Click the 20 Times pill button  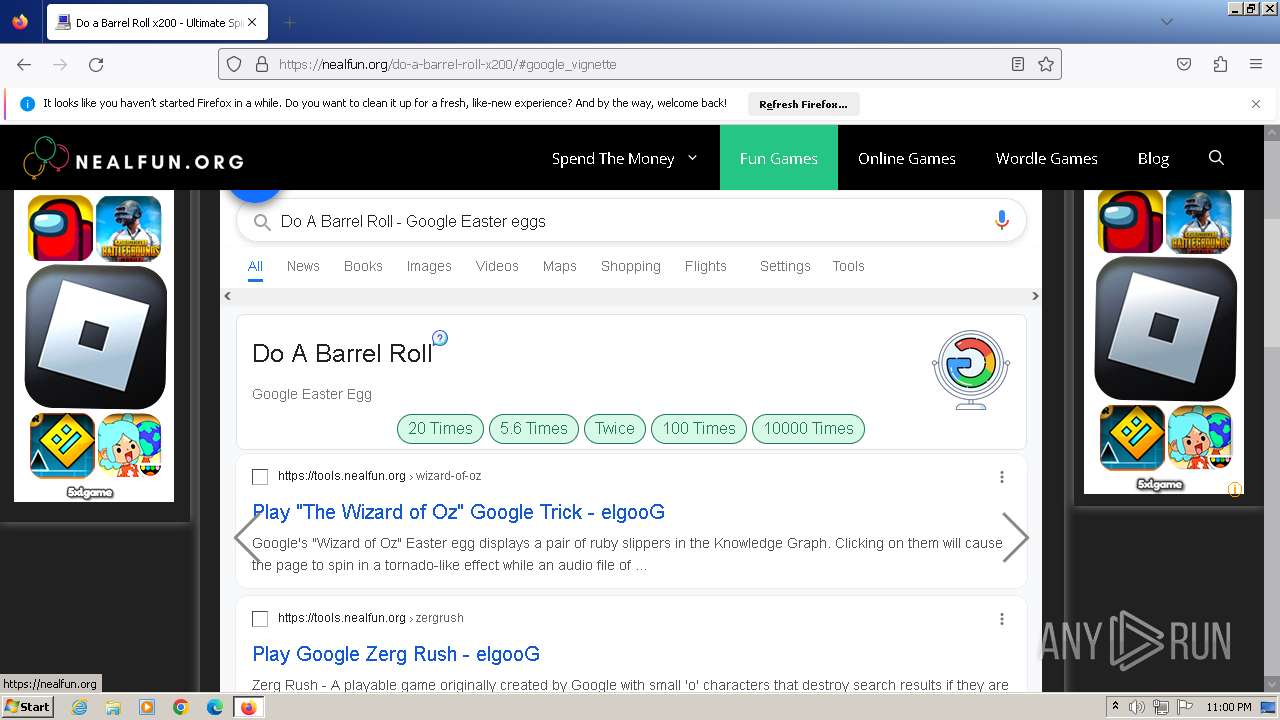(x=440, y=428)
